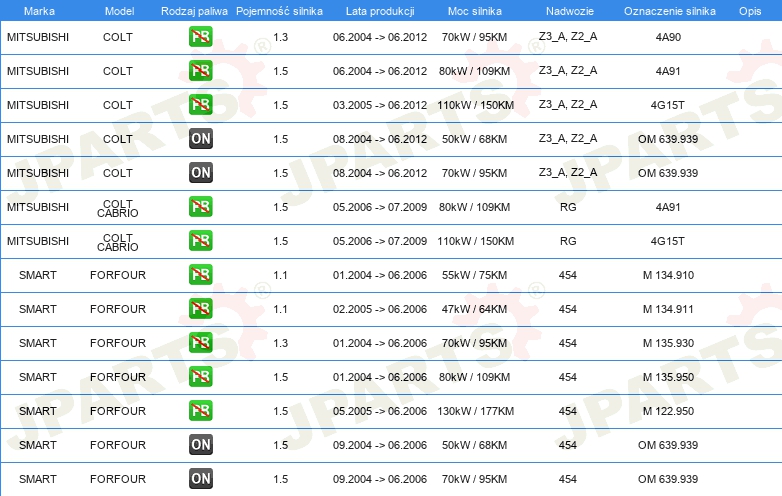The image size is (782, 496).
Task: Click date range 03.2005 -> 06.2012
Action: tap(380, 105)
